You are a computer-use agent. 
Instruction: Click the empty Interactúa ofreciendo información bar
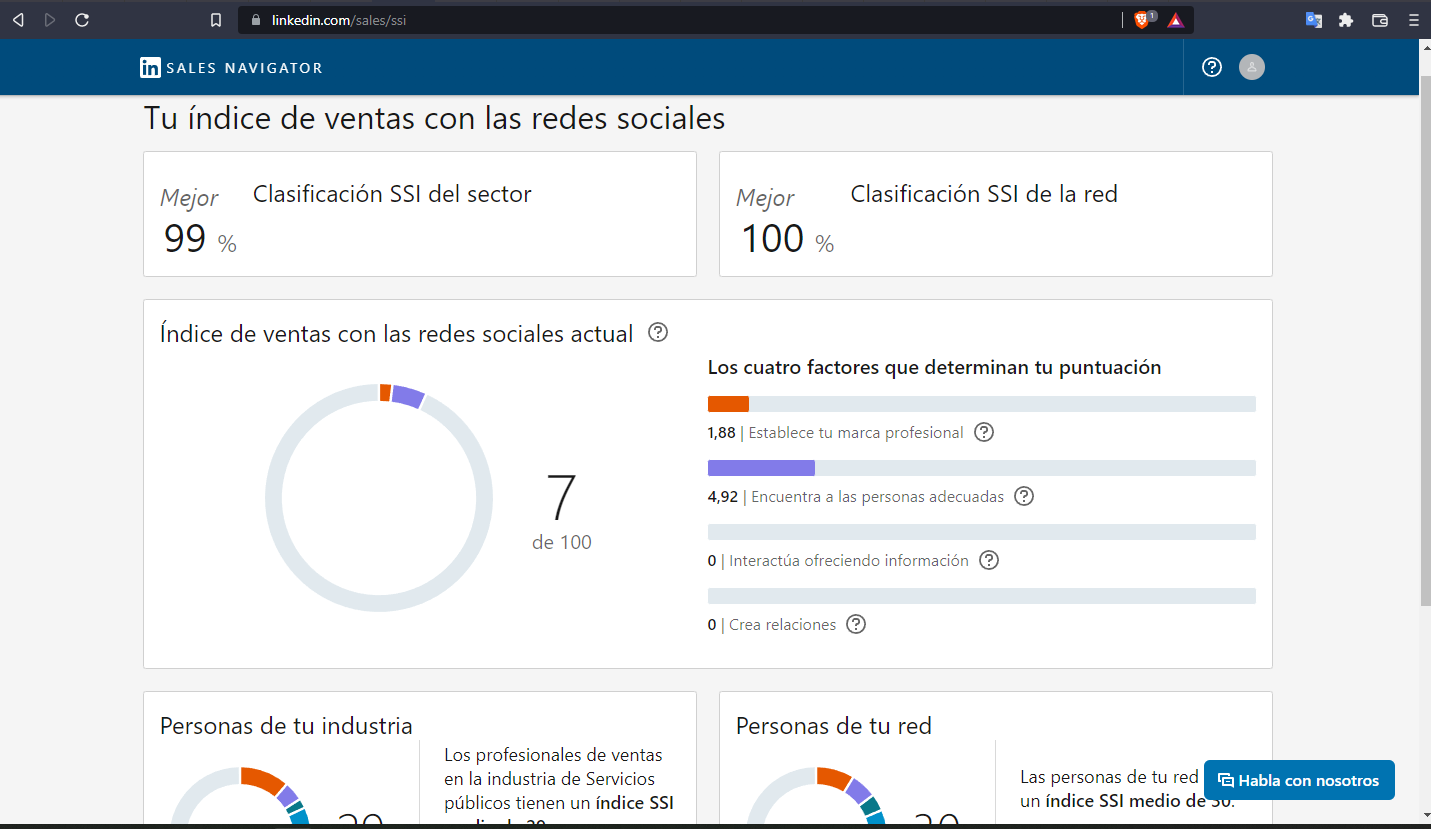(982, 532)
